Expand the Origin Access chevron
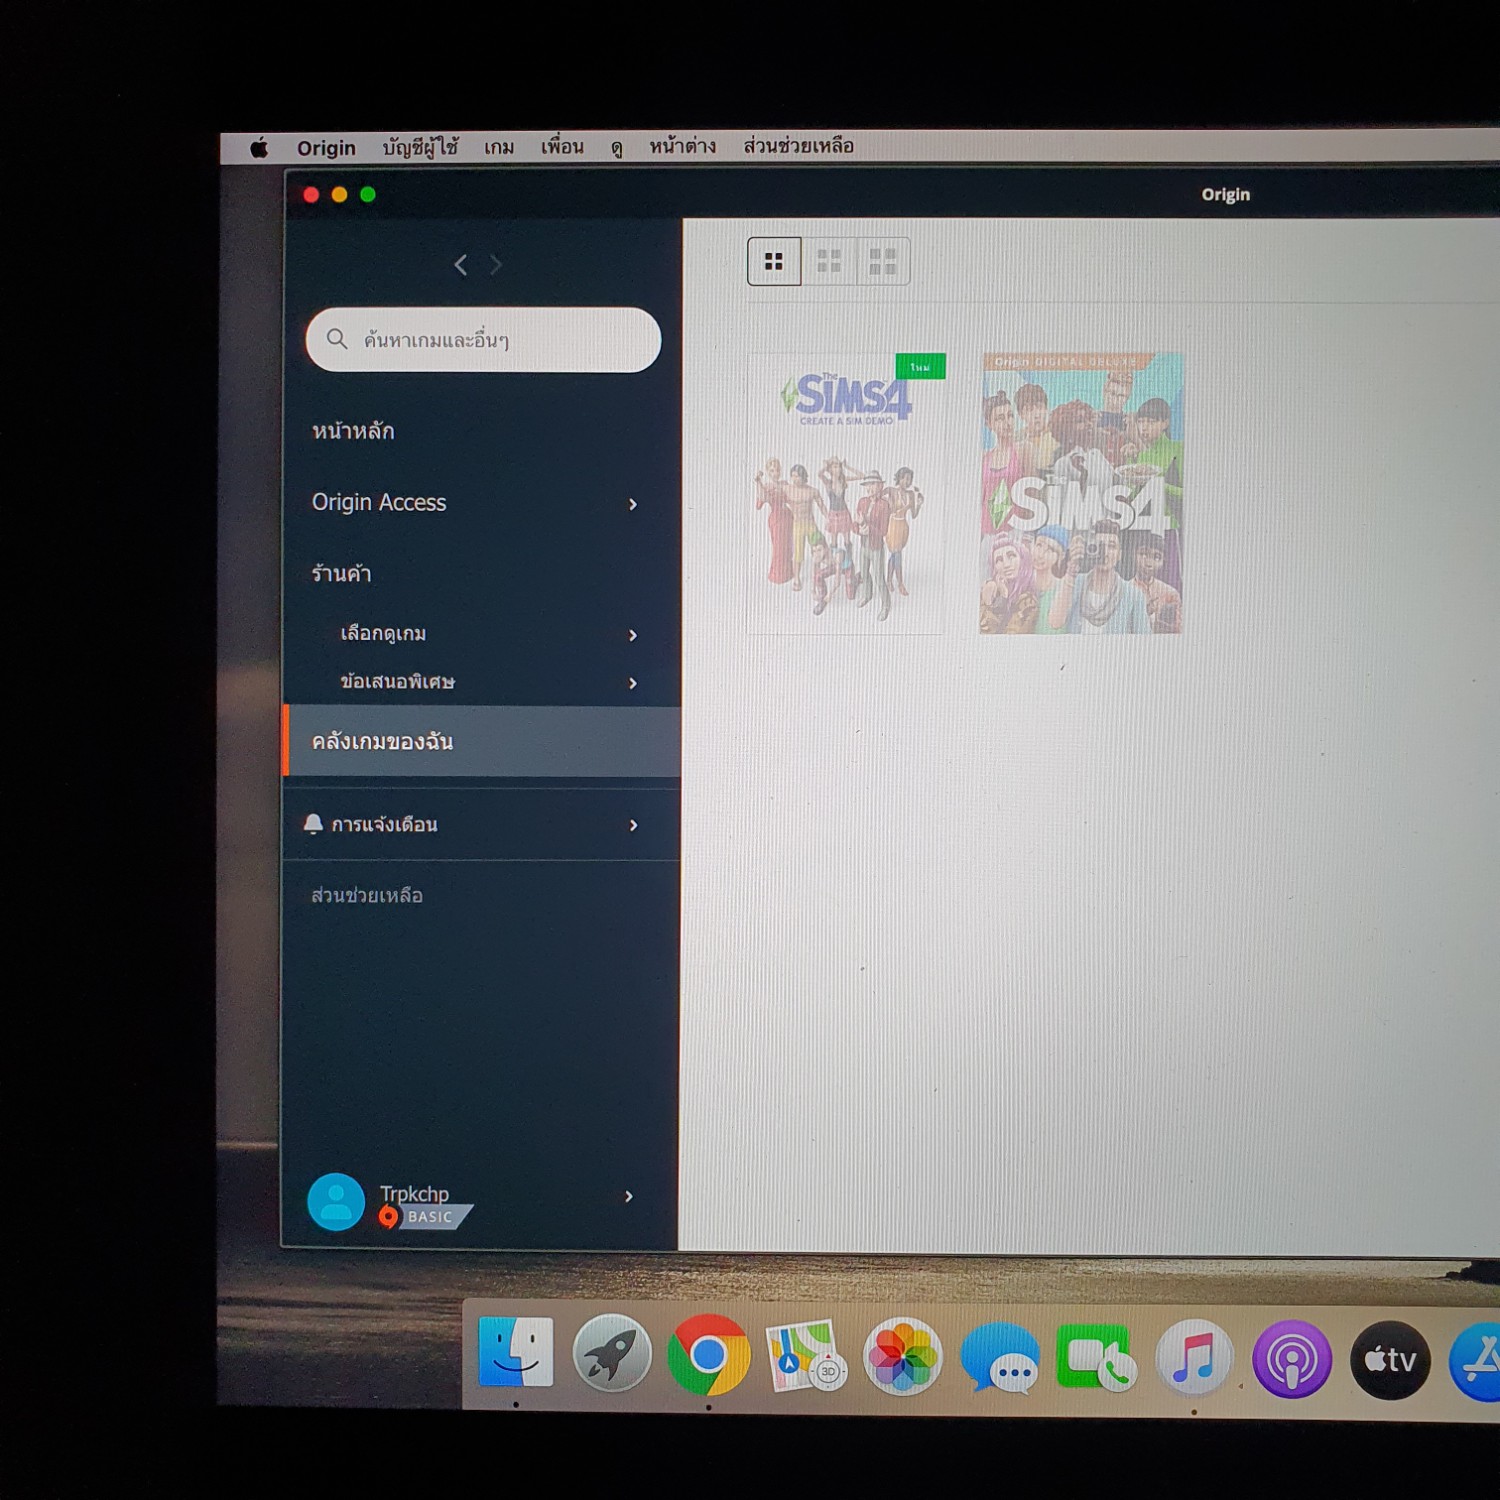Image resolution: width=1500 pixels, height=1500 pixels. coord(633,504)
